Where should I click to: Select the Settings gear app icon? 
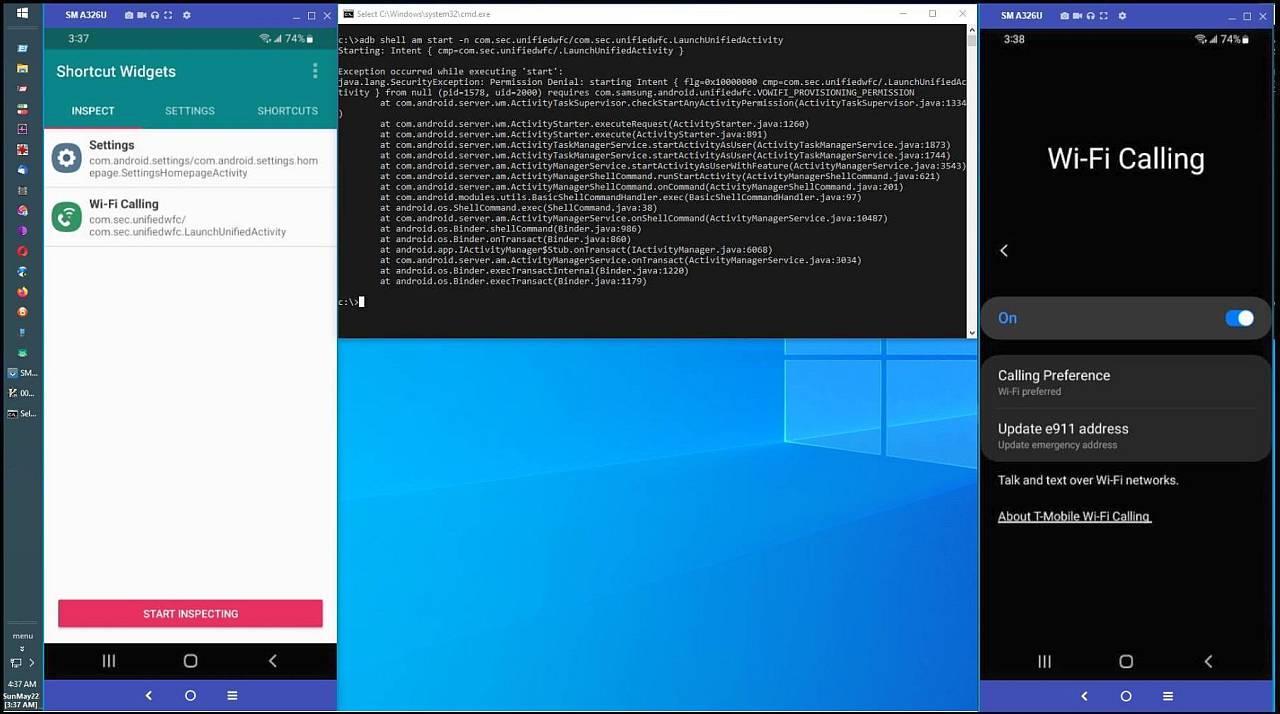point(67,157)
